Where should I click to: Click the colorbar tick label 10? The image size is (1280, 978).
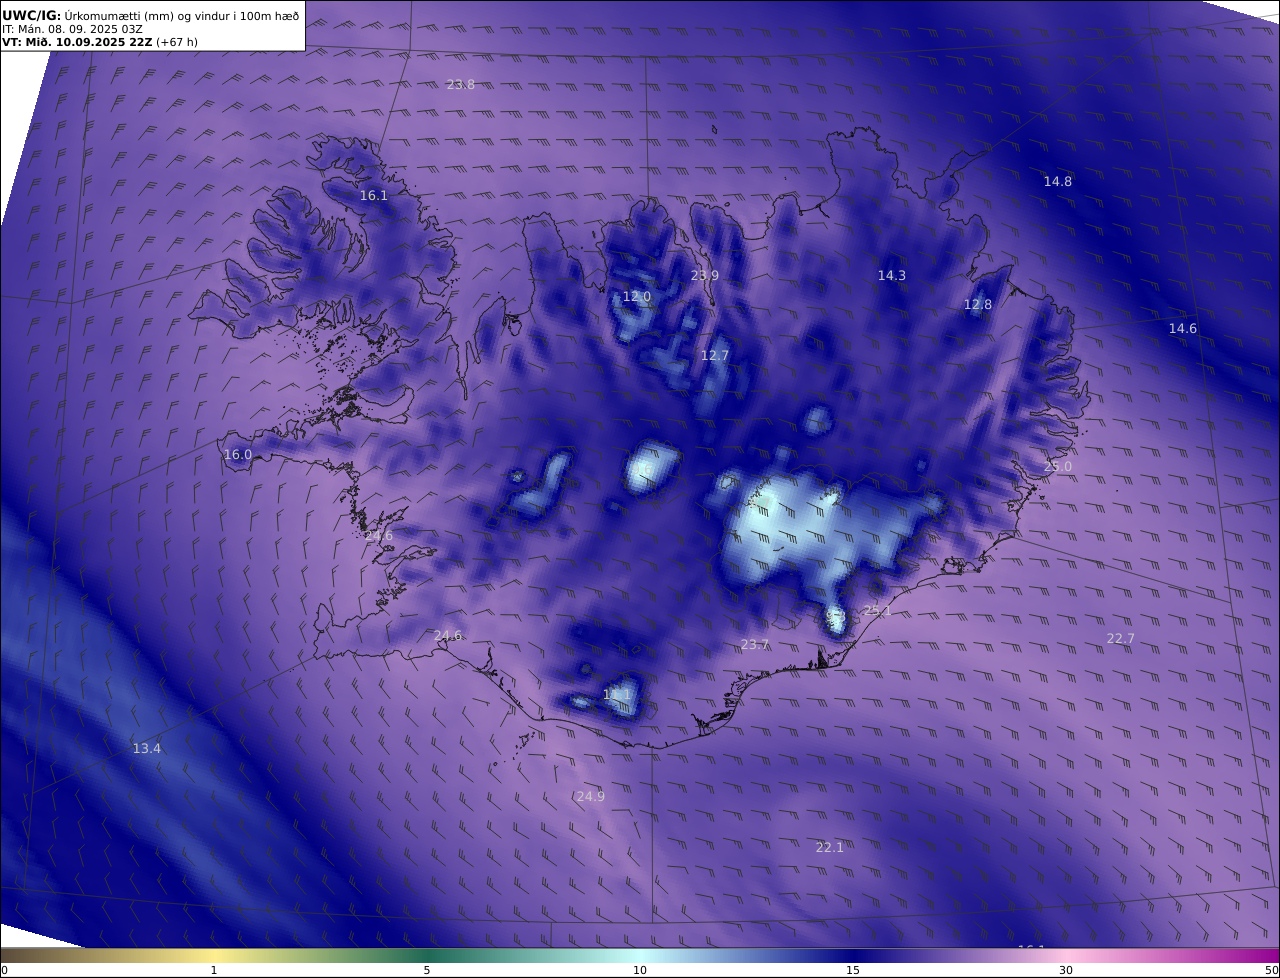pos(640,970)
